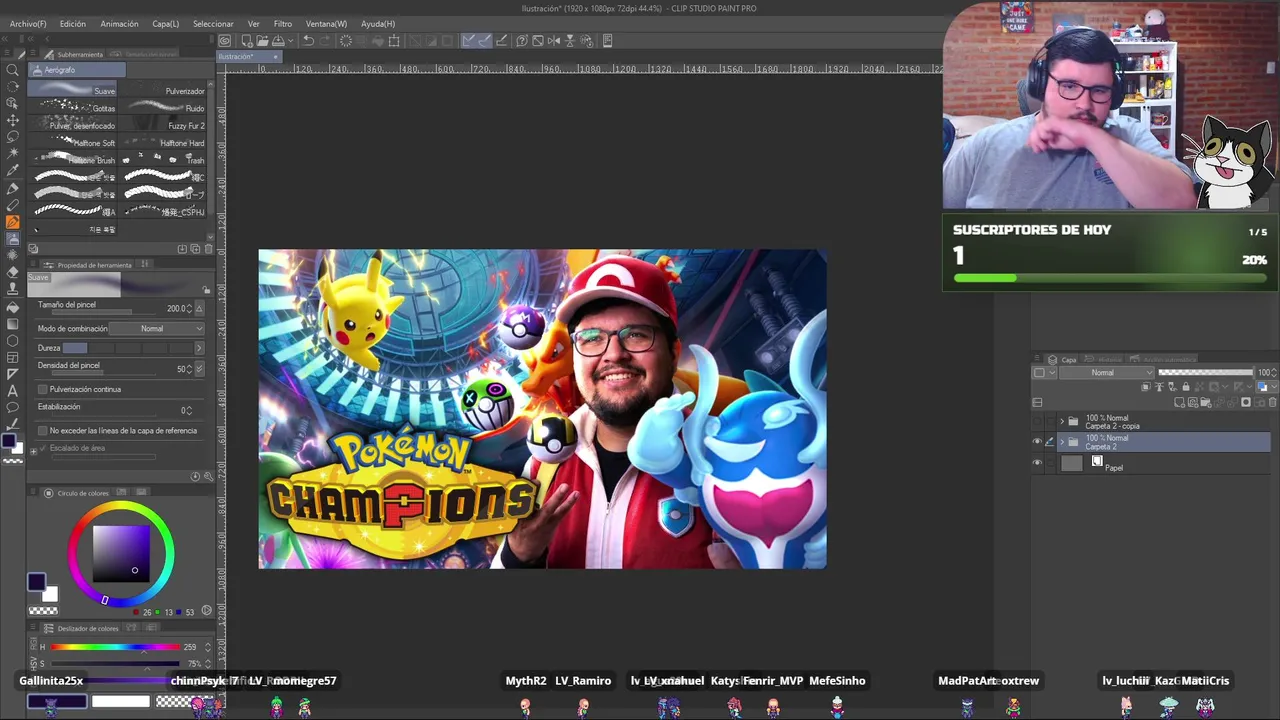Screen dimensions: 1280x720
Task: Click the New file icon in command bar
Action: pos(247,41)
